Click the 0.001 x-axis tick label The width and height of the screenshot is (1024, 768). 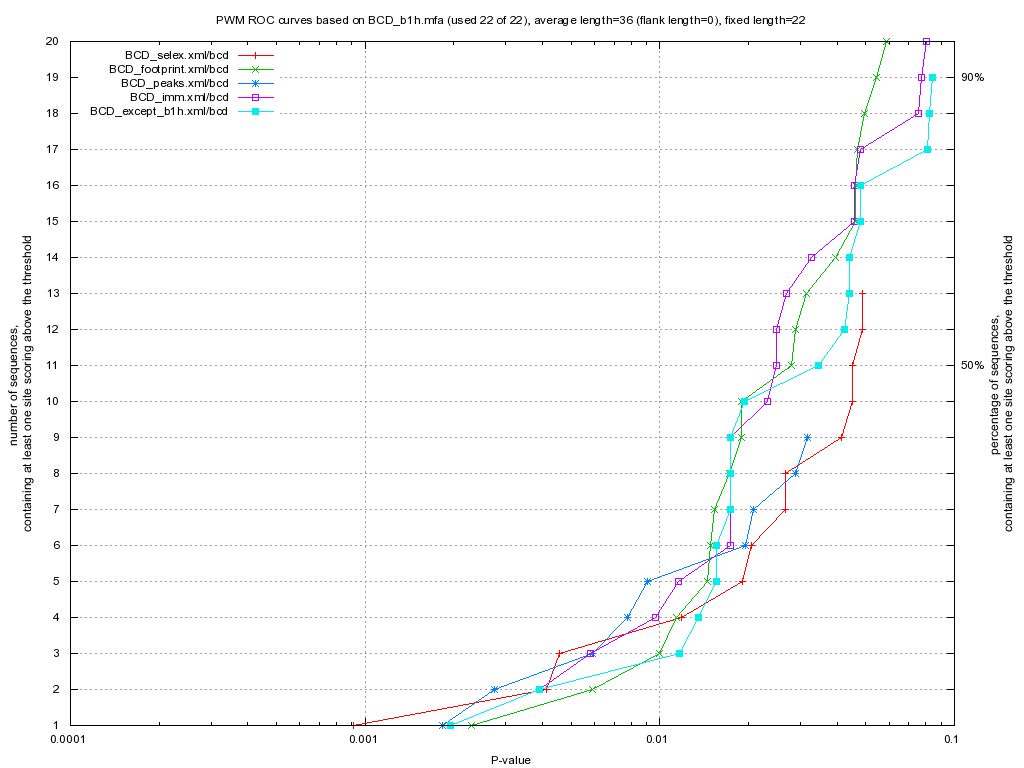point(363,741)
